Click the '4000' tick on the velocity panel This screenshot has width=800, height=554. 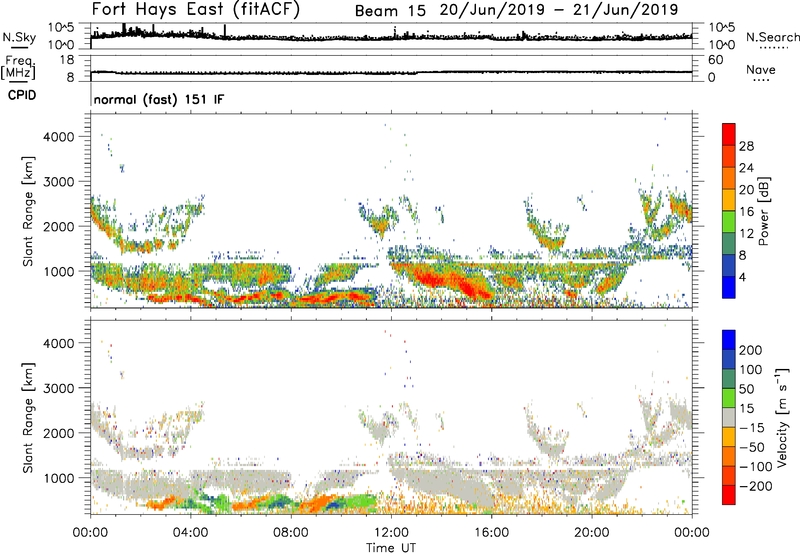(x=58, y=343)
